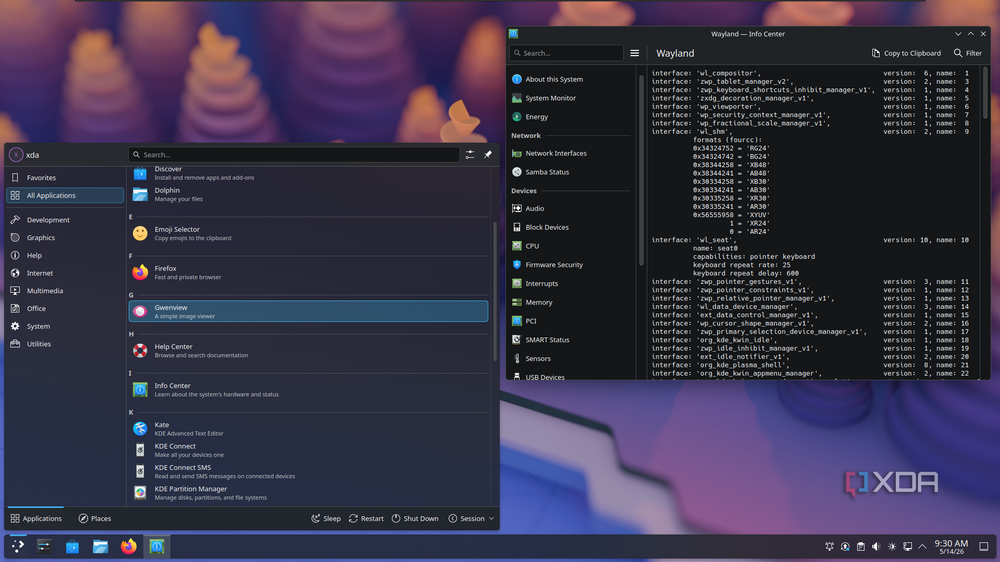Open Kate text editor entry

pyautogui.click(x=308, y=429)
